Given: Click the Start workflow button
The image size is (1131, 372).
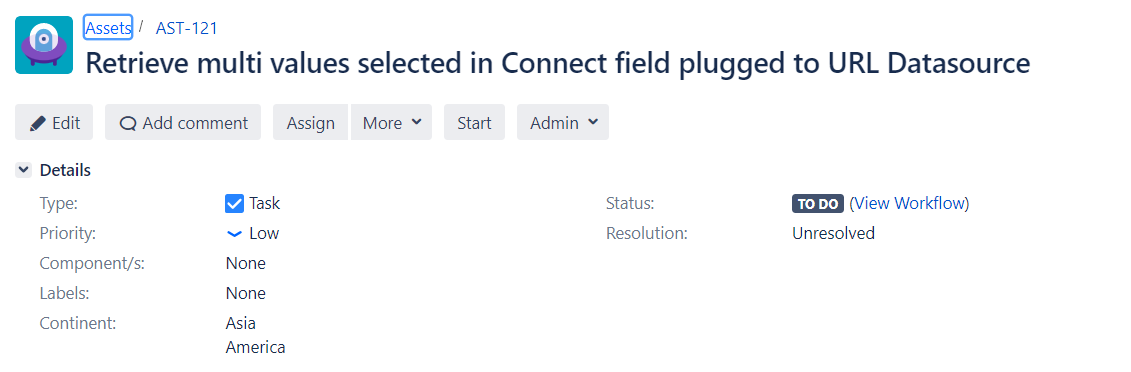Looking at the screenshot, I should click(x=474, y=123).
